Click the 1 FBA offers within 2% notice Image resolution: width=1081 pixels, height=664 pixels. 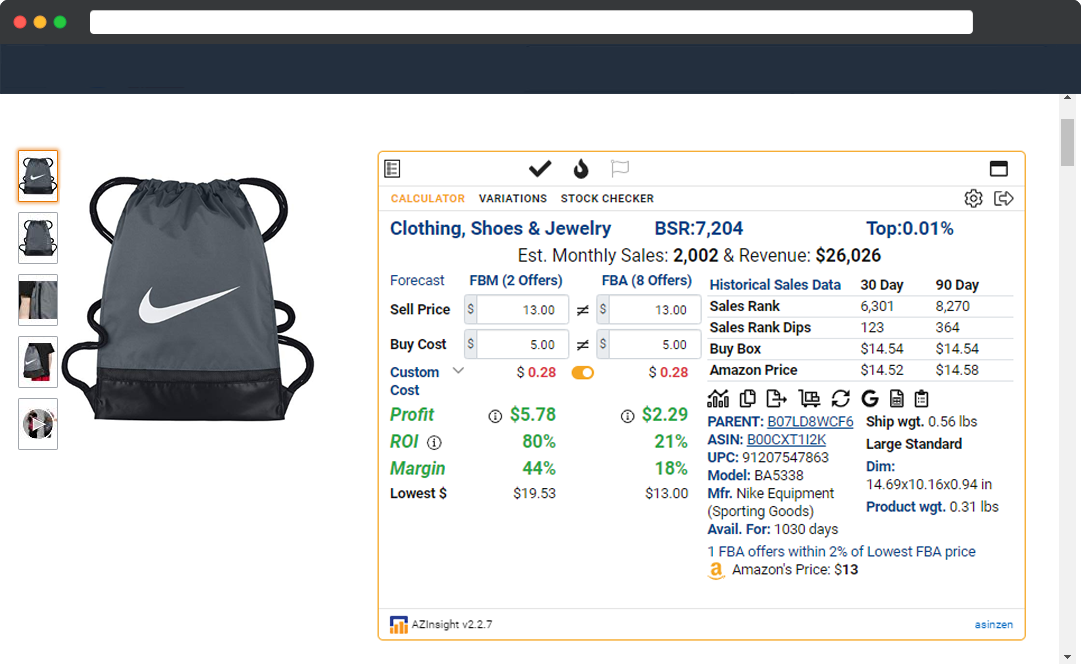click(x=841, y=552)
